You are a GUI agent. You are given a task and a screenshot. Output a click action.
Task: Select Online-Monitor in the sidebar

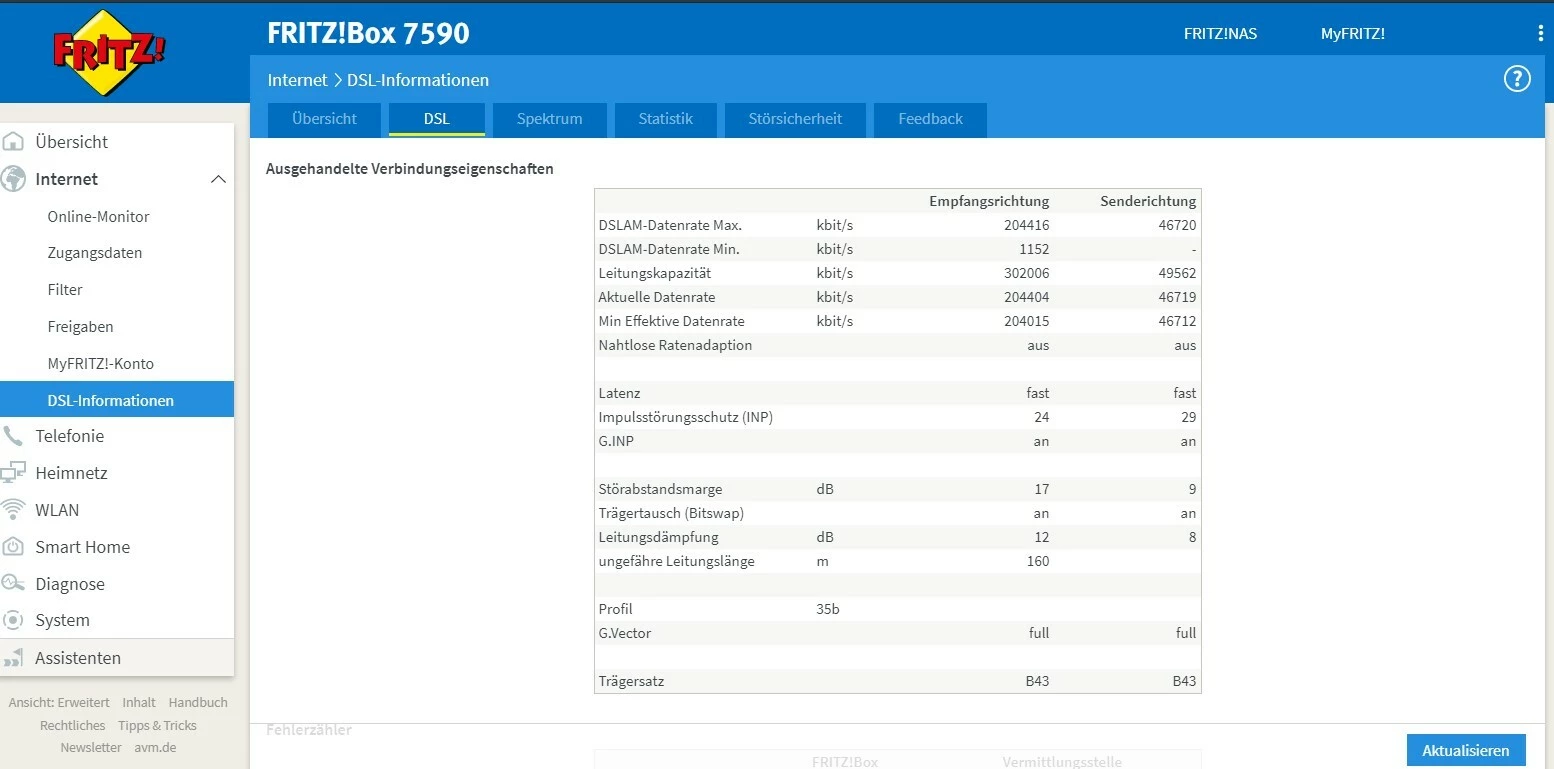98,216
